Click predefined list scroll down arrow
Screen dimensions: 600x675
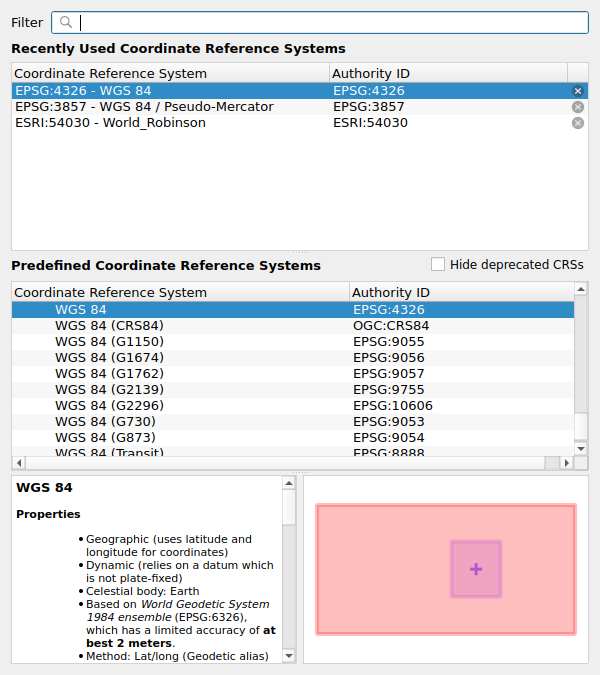click(x=581, y=449)
